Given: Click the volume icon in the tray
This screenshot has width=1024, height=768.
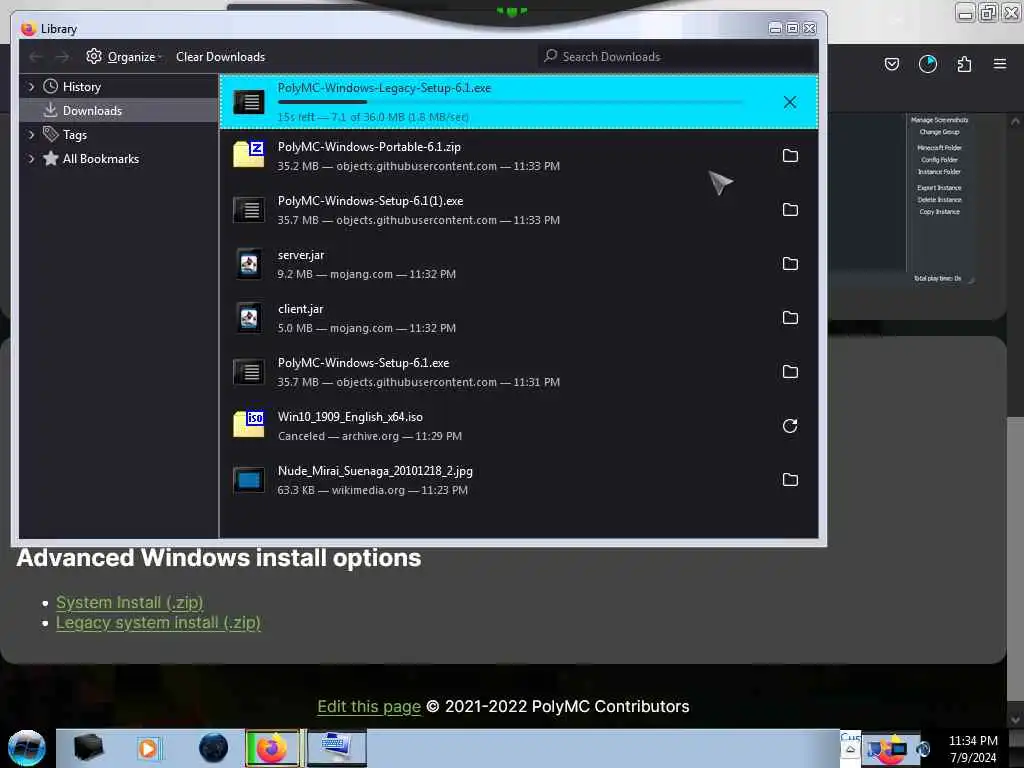Looking at the screenshot, I should [x=924, y=749].
